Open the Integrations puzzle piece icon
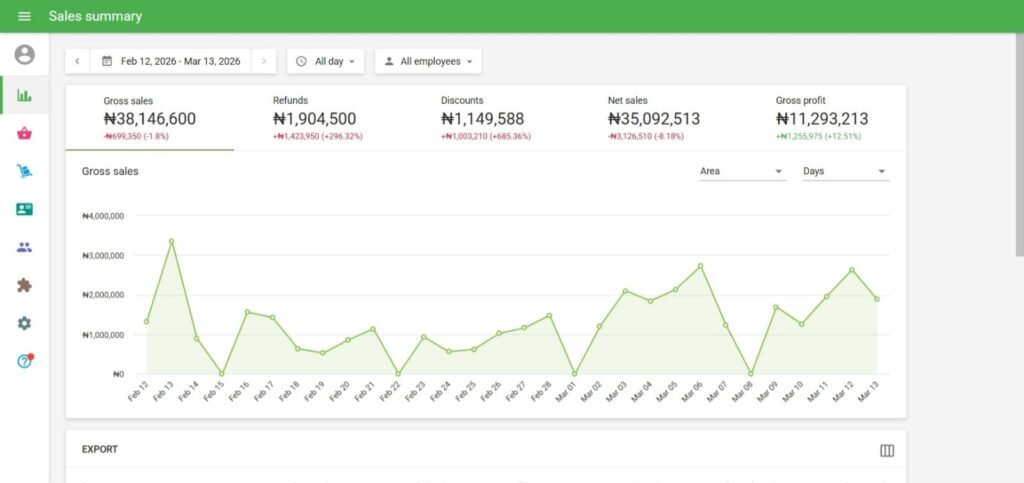Image resolution: width=1024 pixels, height=483 pixels. point(24,285)
